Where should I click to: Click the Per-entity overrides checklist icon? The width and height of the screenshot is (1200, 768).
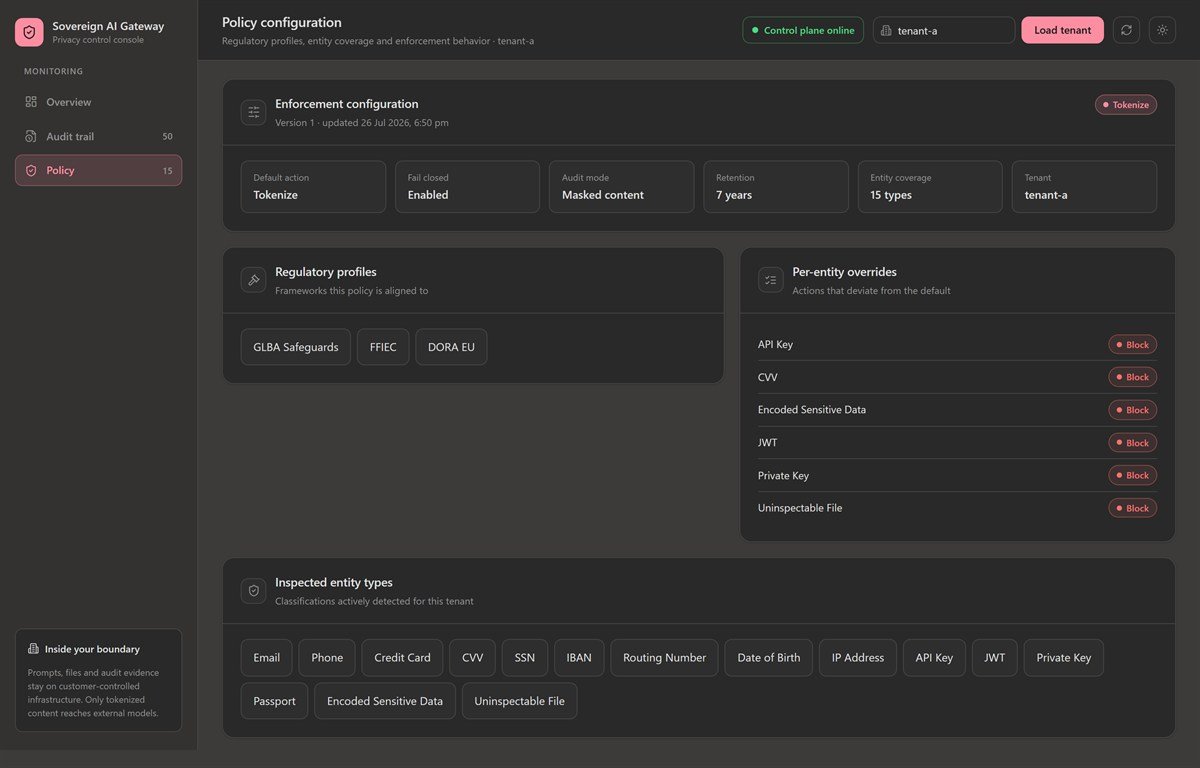click(x=770, y=280)
